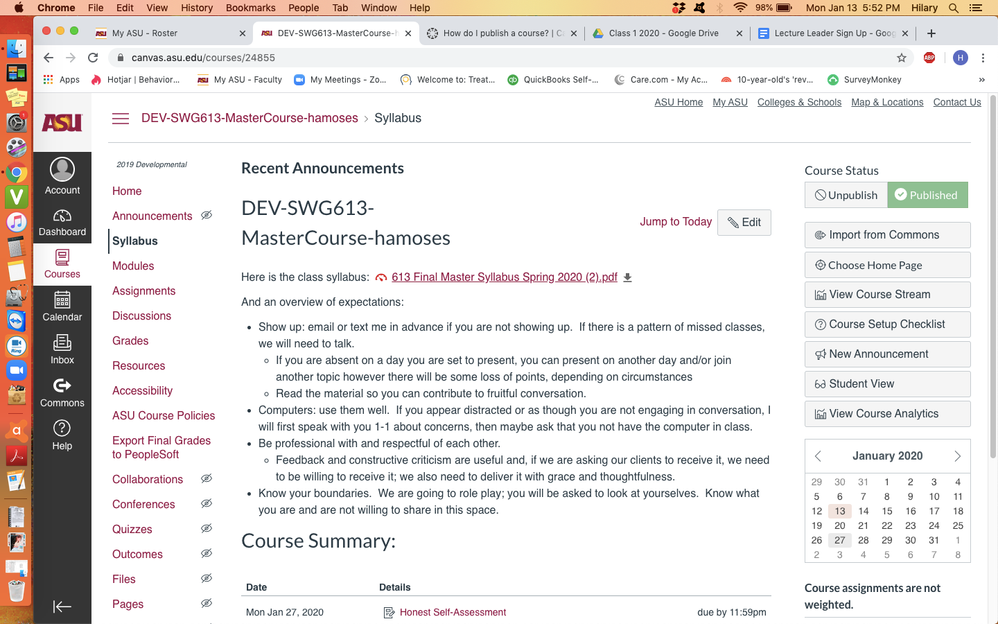Collapse course menu with hamburger icon

(x=120, y=118)
